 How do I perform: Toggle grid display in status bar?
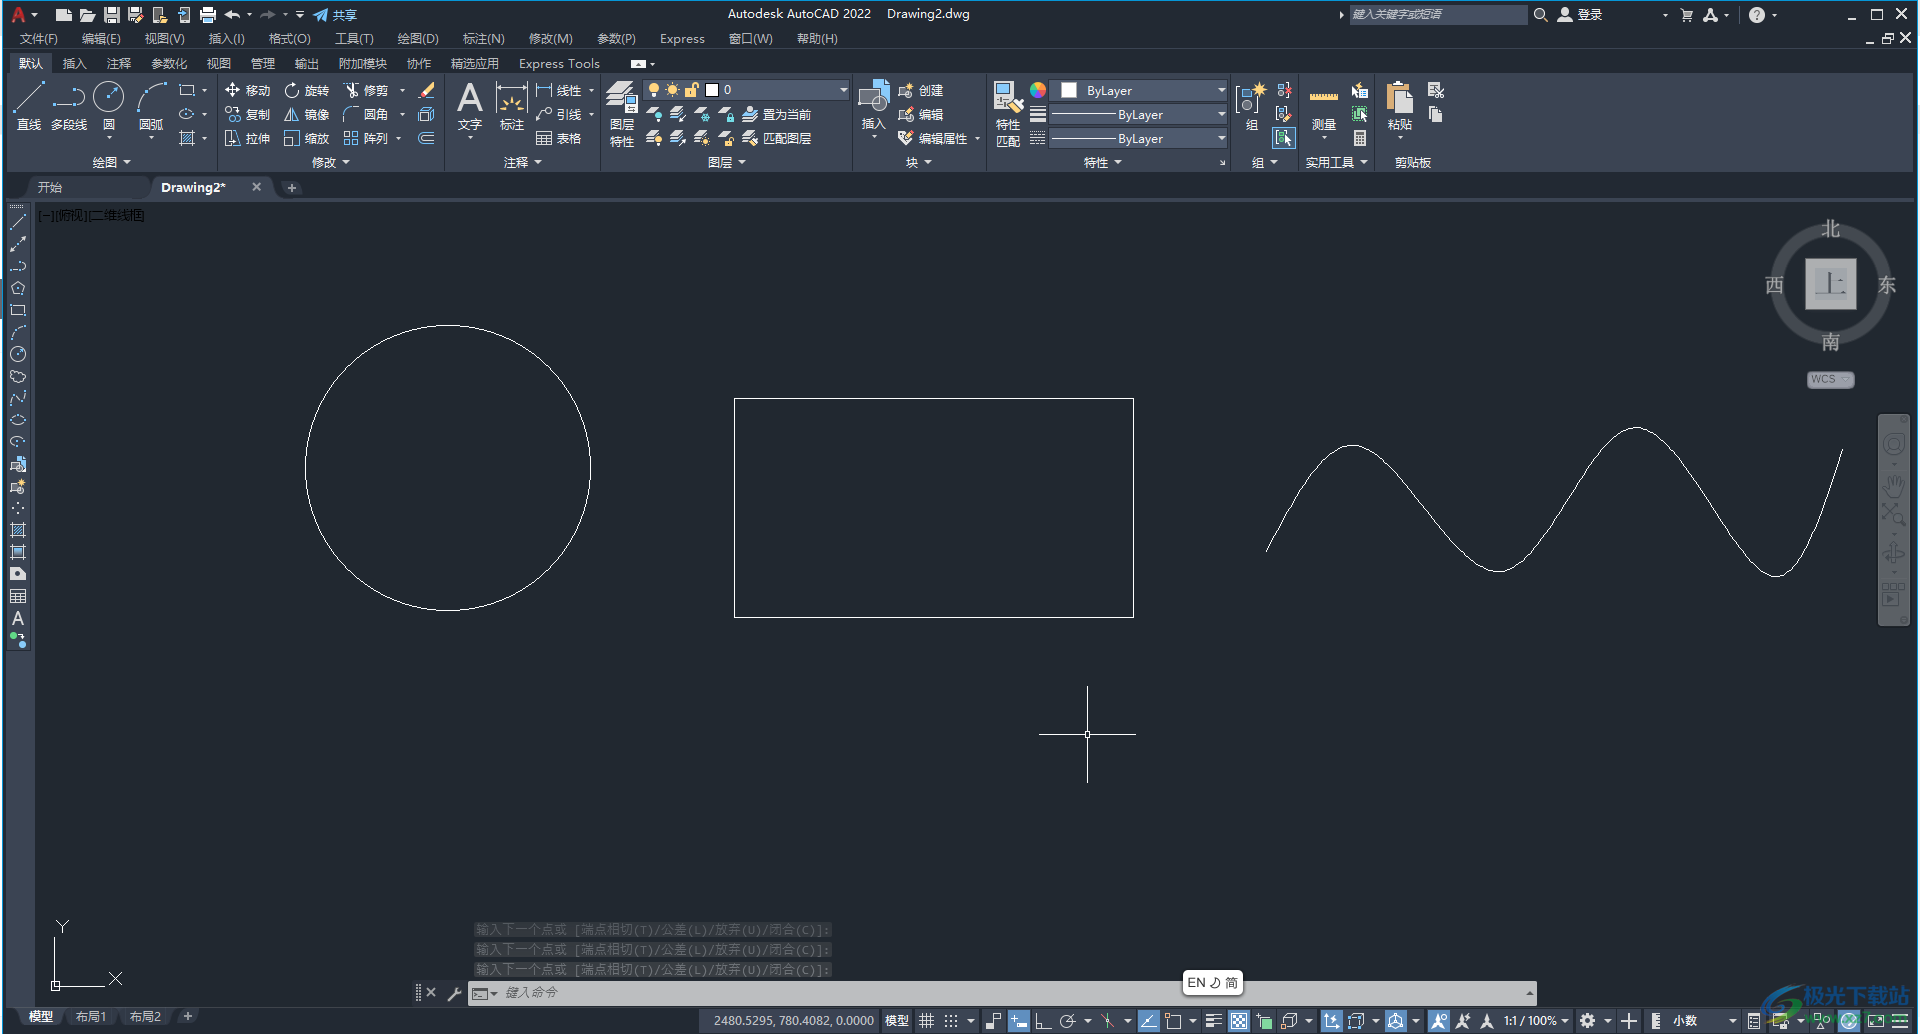coord(927,1021)
